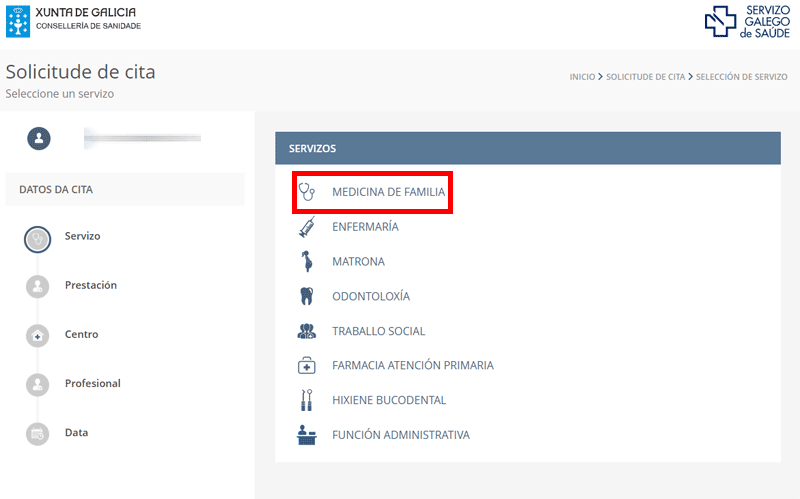Click the desk clerk icon for Función Administrativa
Image resolution: width=800 pixels, height=499 pixels.
pos(307,435)
